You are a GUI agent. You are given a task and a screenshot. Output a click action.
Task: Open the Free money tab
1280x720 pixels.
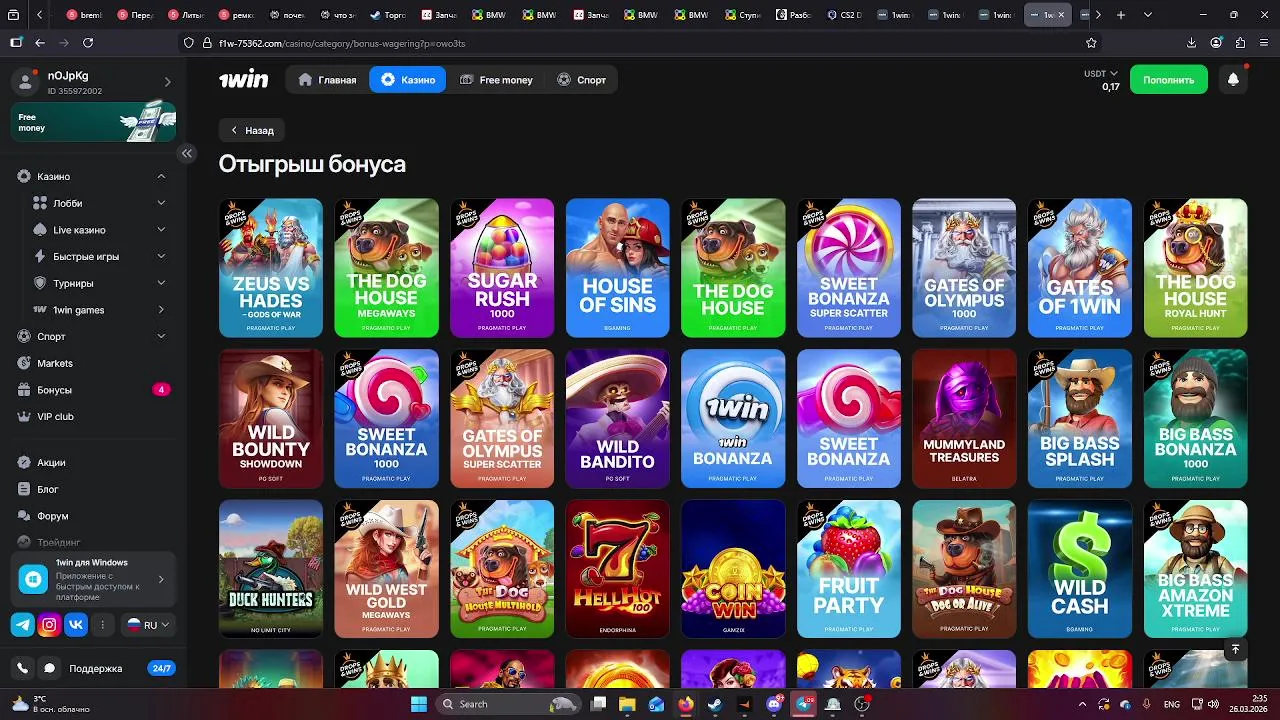pos(496,80)
